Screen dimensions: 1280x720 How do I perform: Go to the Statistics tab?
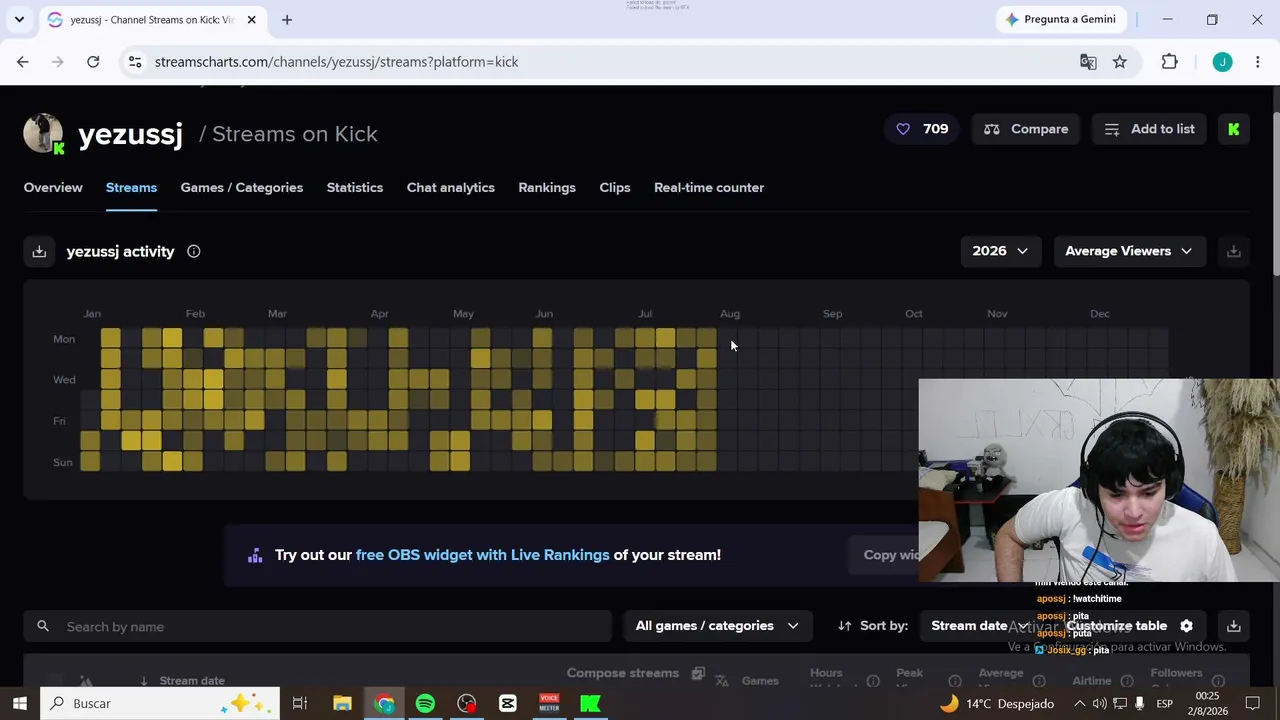[355, 188]
